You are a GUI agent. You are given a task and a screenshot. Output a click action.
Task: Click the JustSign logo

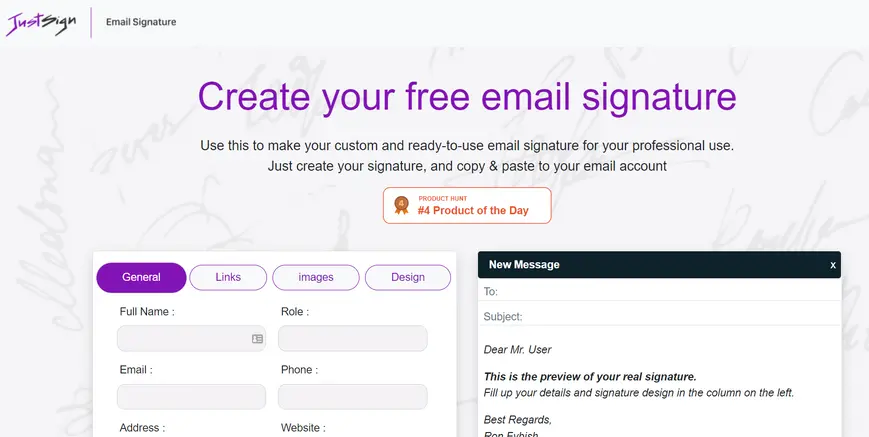click(41, 22)
